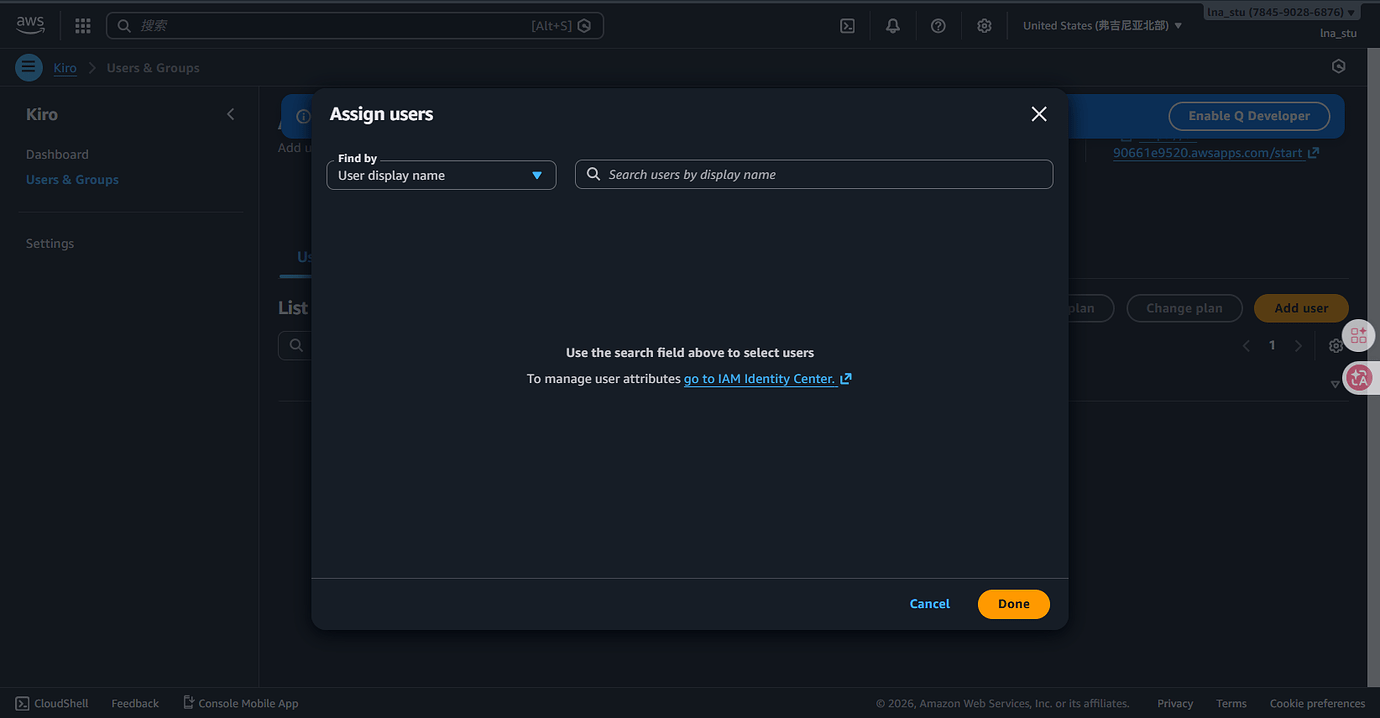Click the Change plan button
The width and height of the screenshot is (1380, 718).
coord(1184,308)
